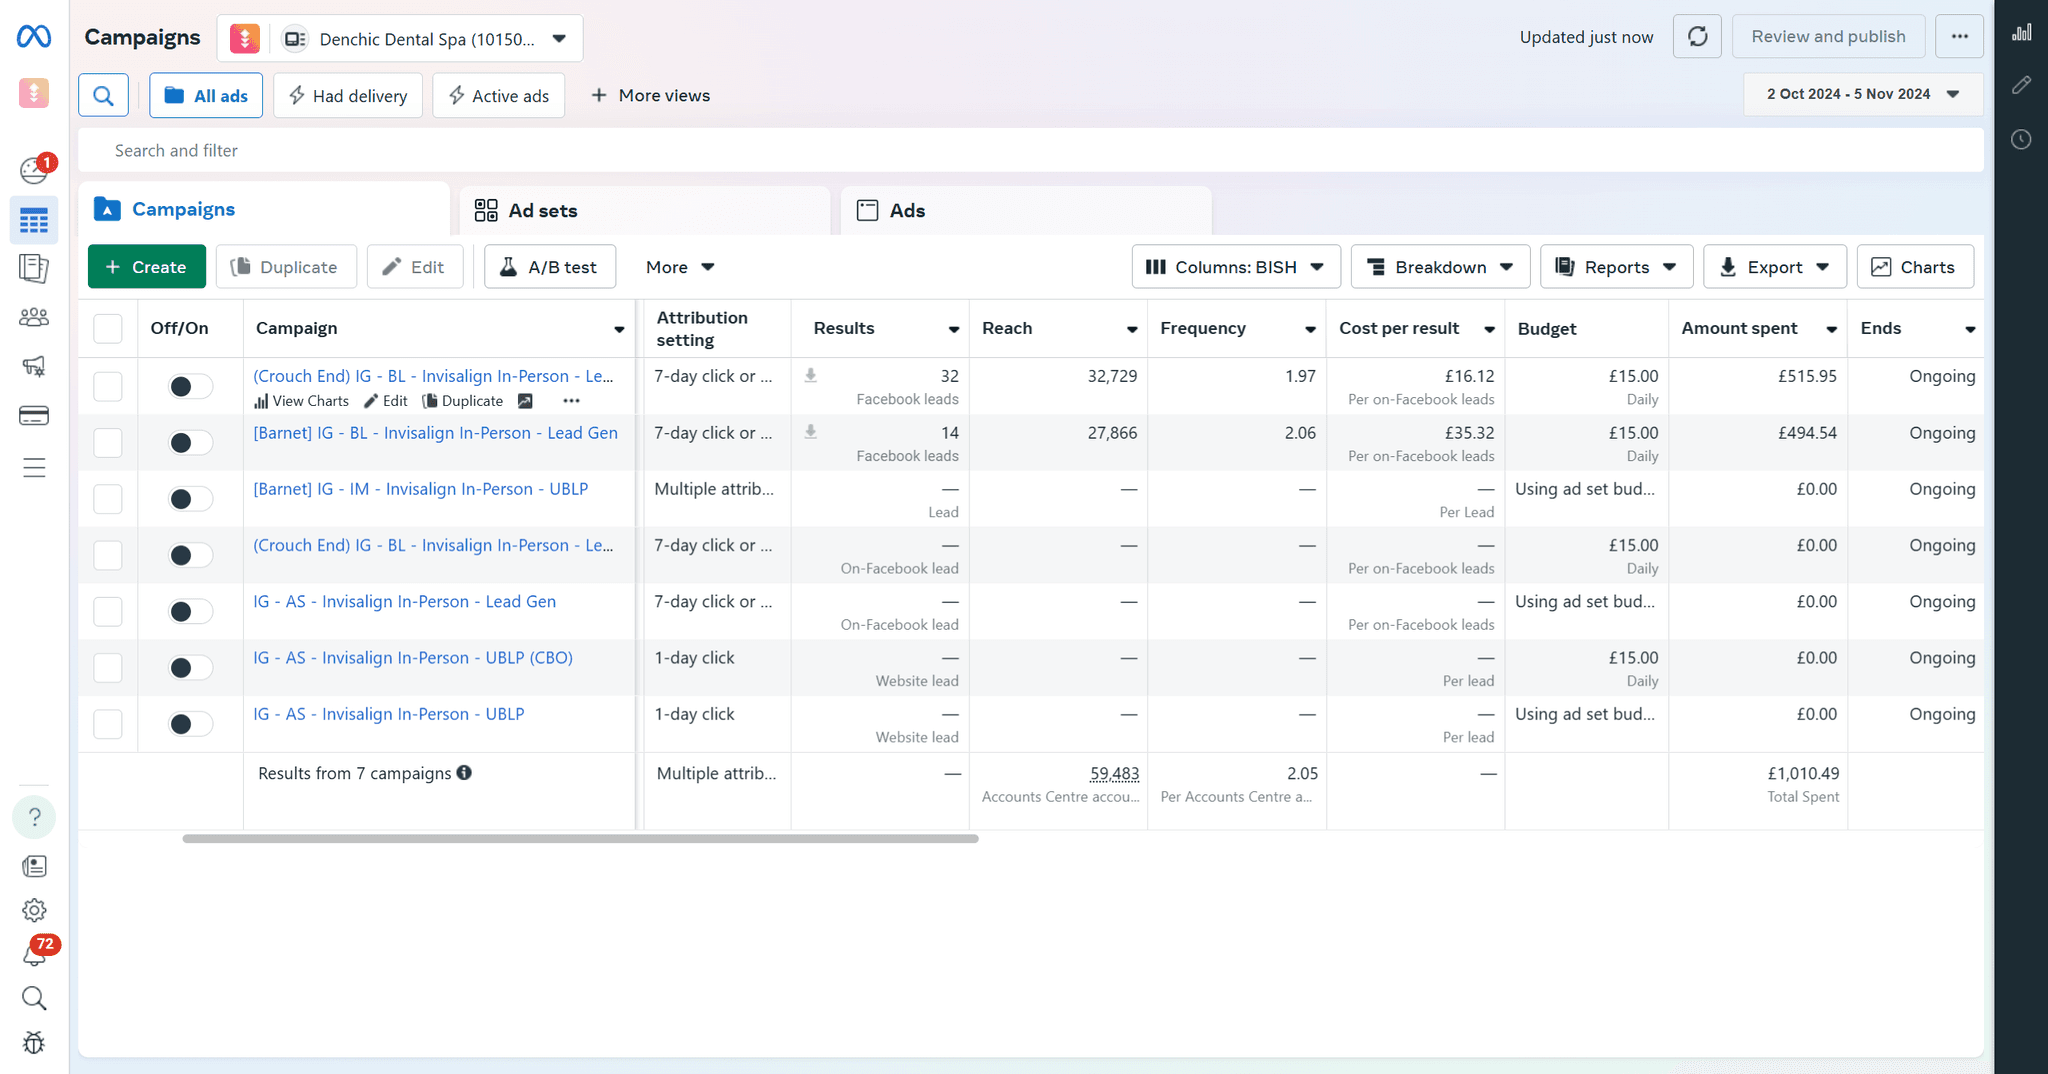Open Denchic Dental Spa account dropdown

point(400,39)
